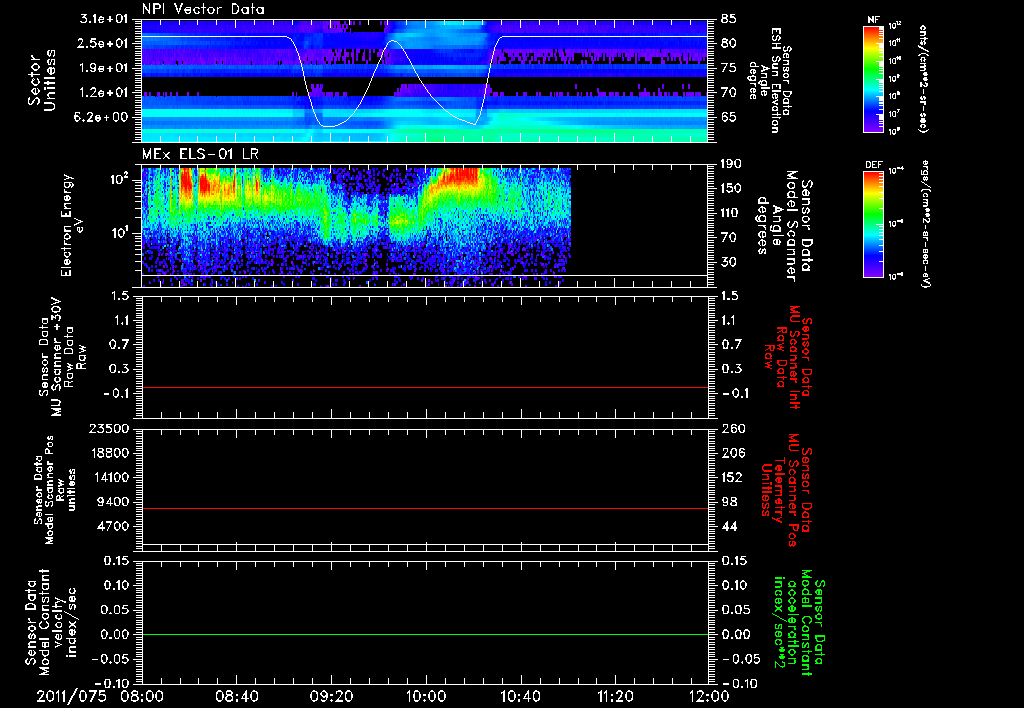Viewport: 1024px width, 708px height.
Task: Click the "Model Scanner Pos Raw unitless" axis title
Action: coord(55,490)
